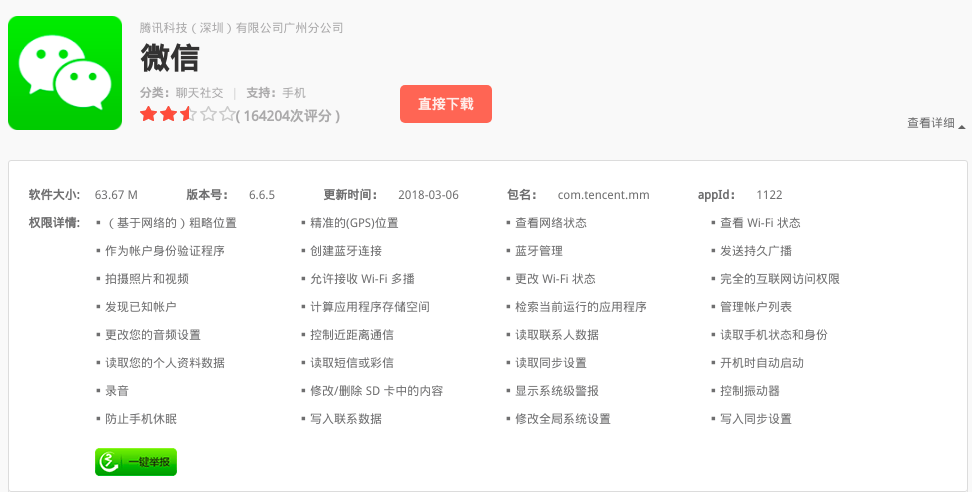Click permission 蓝牙管理
Viewport: 972px width, 492px height.
tap(539, 251)
